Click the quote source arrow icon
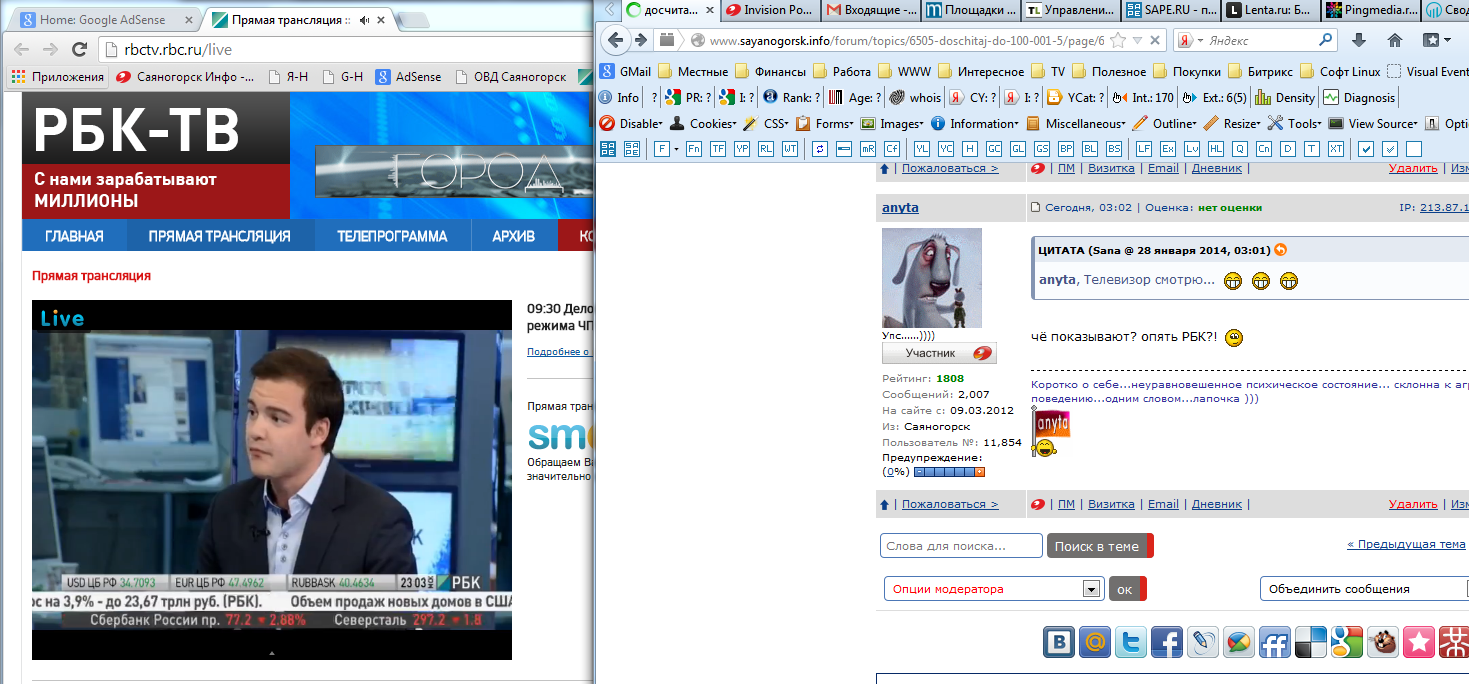 [1280, 250]
